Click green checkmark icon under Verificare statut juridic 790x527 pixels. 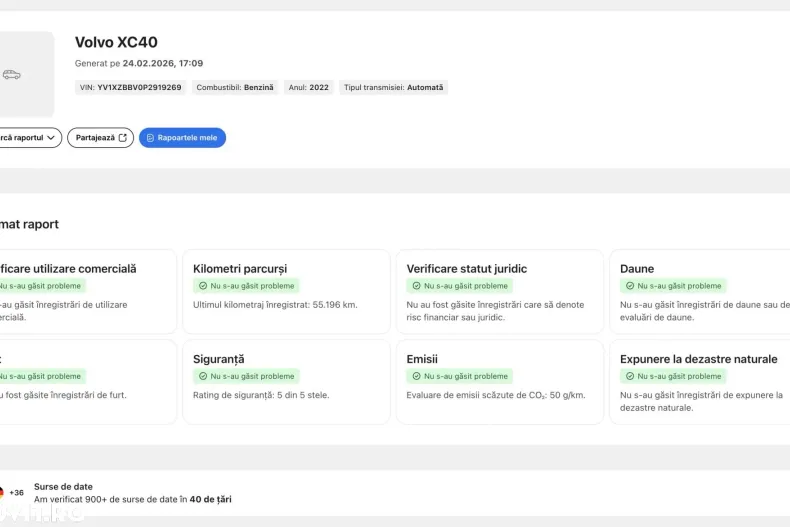point(416,286)
